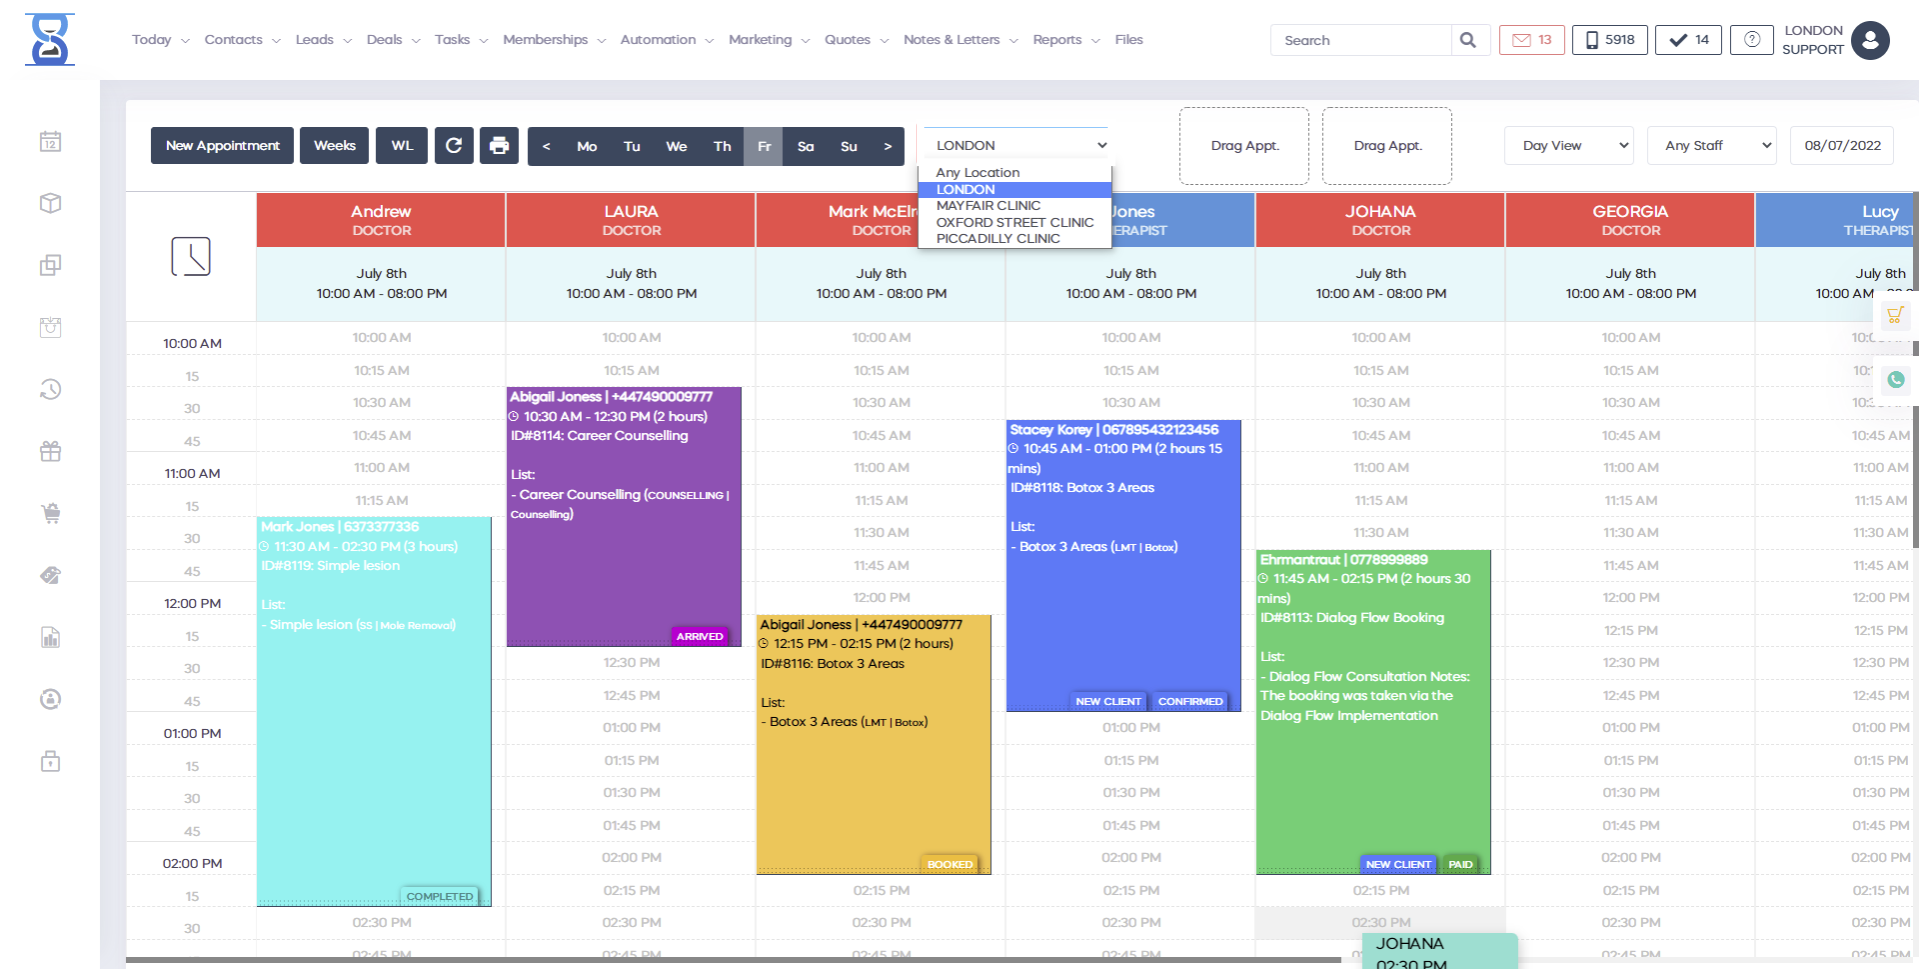Click the date field showing 08/07/2022

click(x=1841, y=146)
